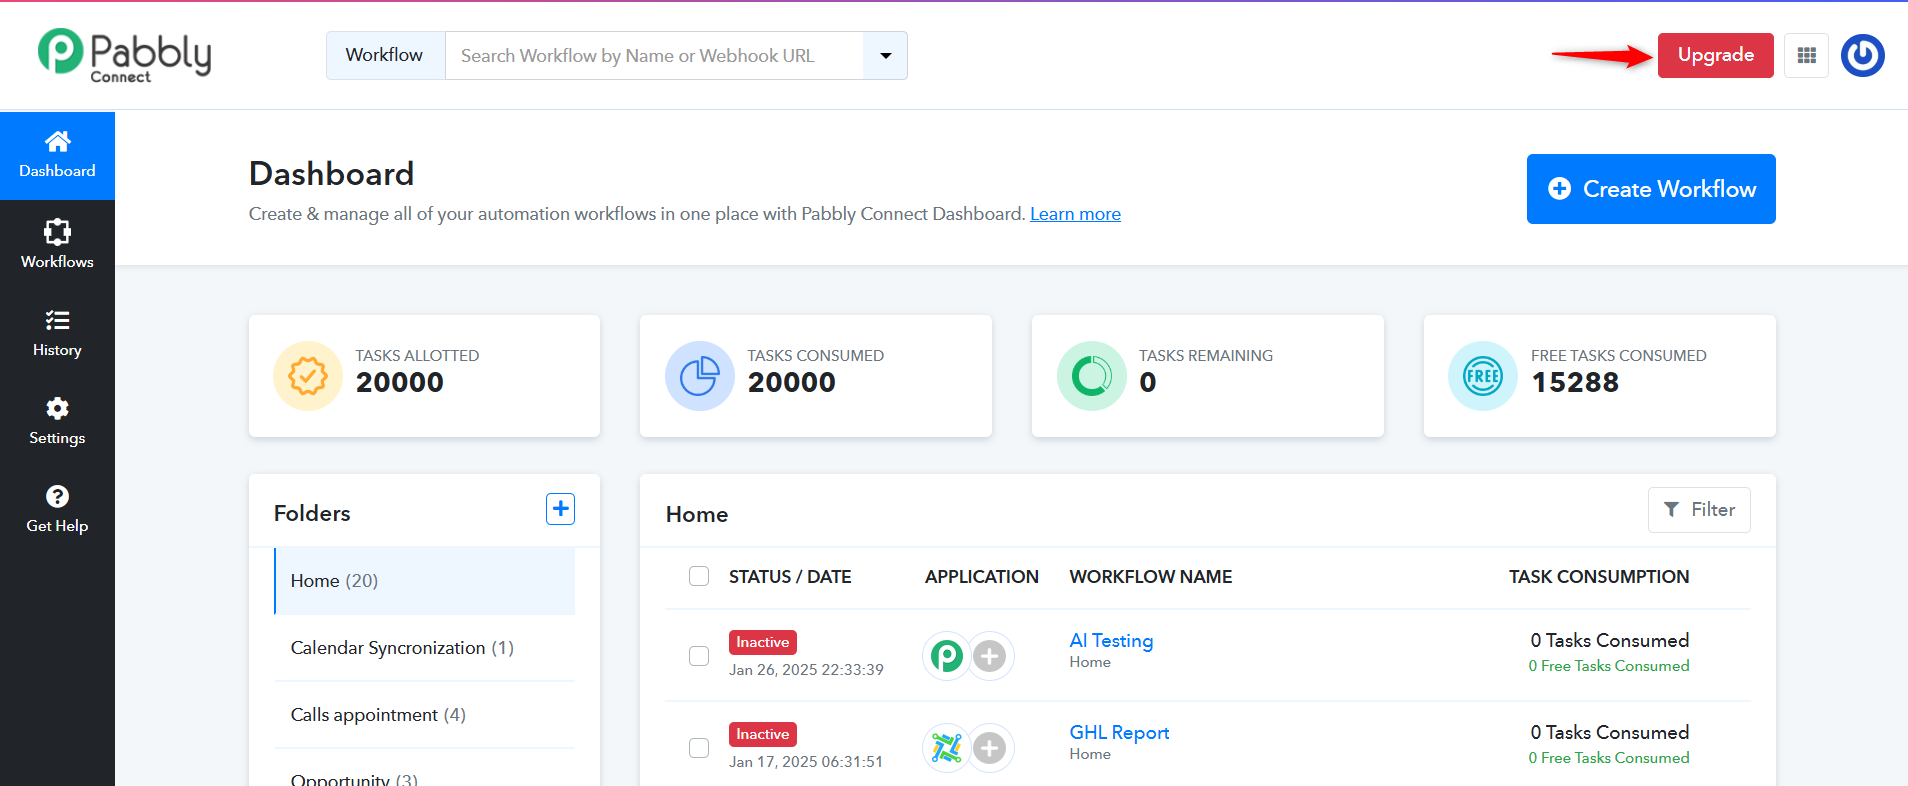Open the account power icon menu
Image resolution: width=1908 pixels, height=786 pixels.
(x=1863, y=55)
